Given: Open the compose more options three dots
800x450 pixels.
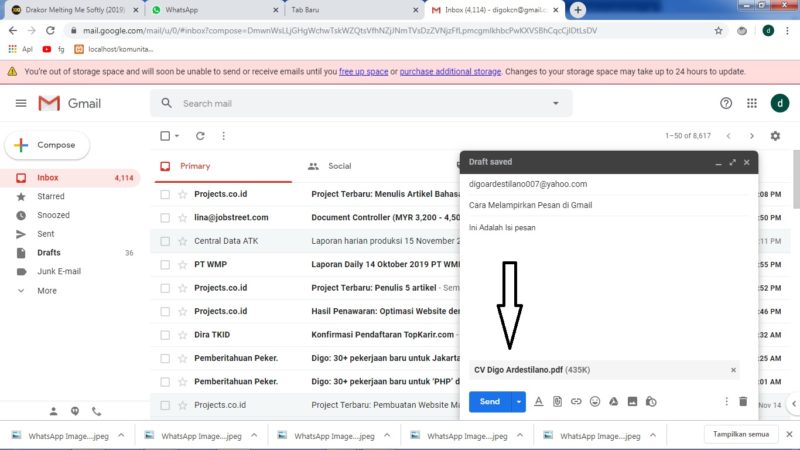Looking at the screenshot, I should pos(727,402).
